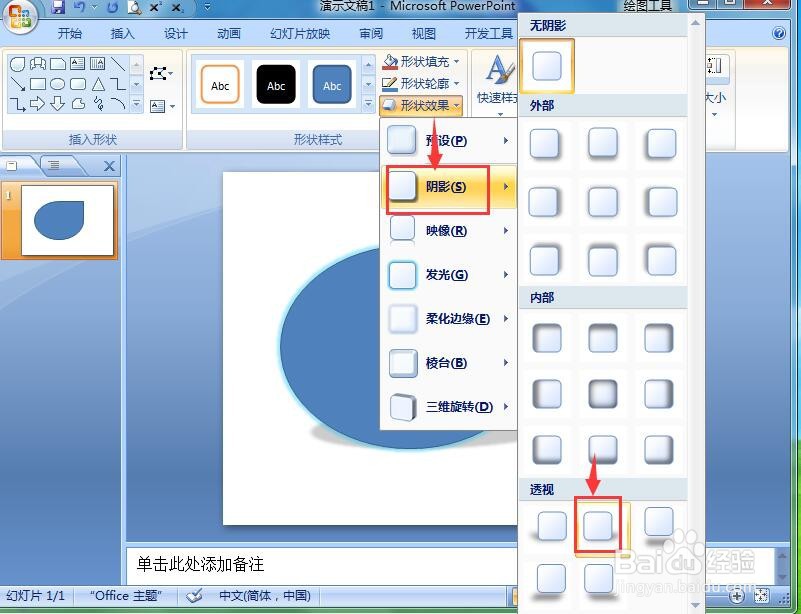The image size is (801, 614).
Task: Switch to the 插入 (Insert) ribbon tab
Action: pyautogui.click(x=122, y=33)
